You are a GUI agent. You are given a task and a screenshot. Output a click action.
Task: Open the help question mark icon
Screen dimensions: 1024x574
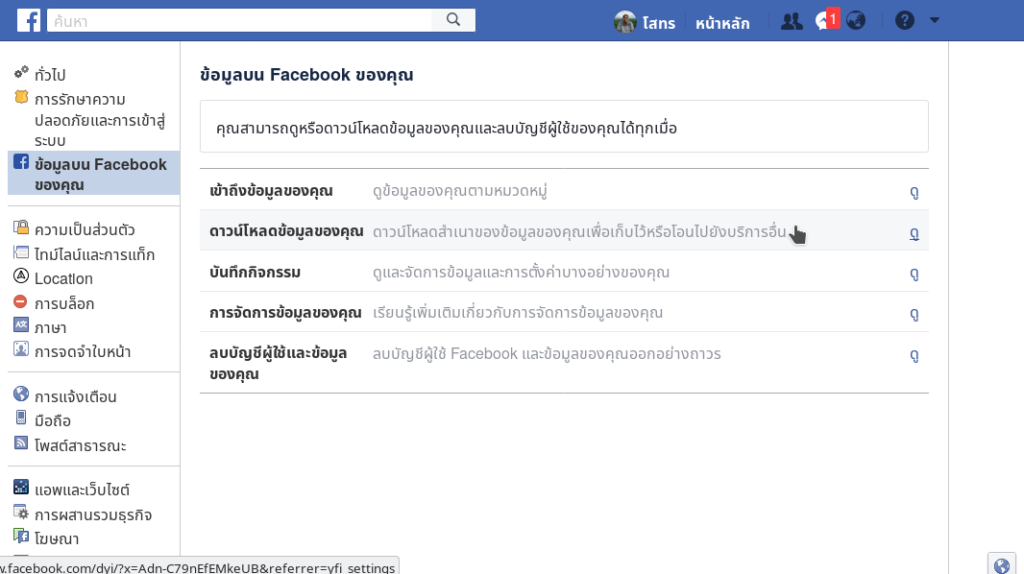pos(904,21)
